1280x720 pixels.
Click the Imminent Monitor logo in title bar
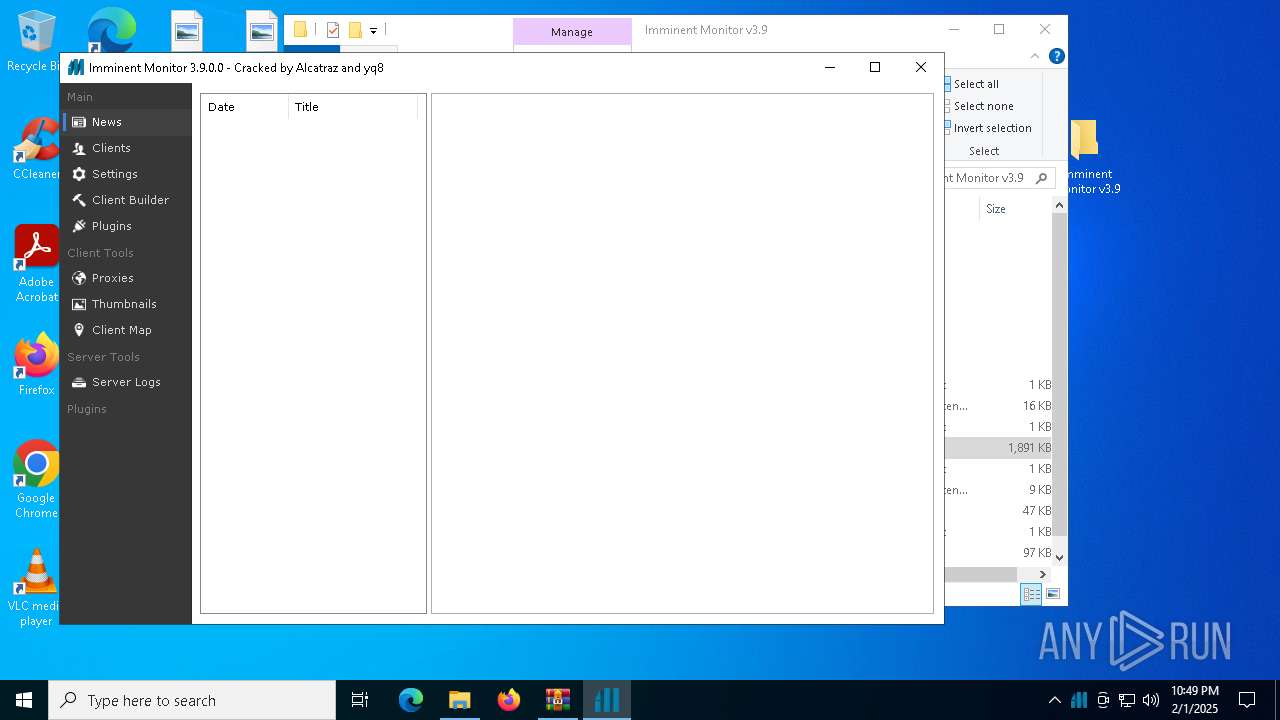point(76,68)
